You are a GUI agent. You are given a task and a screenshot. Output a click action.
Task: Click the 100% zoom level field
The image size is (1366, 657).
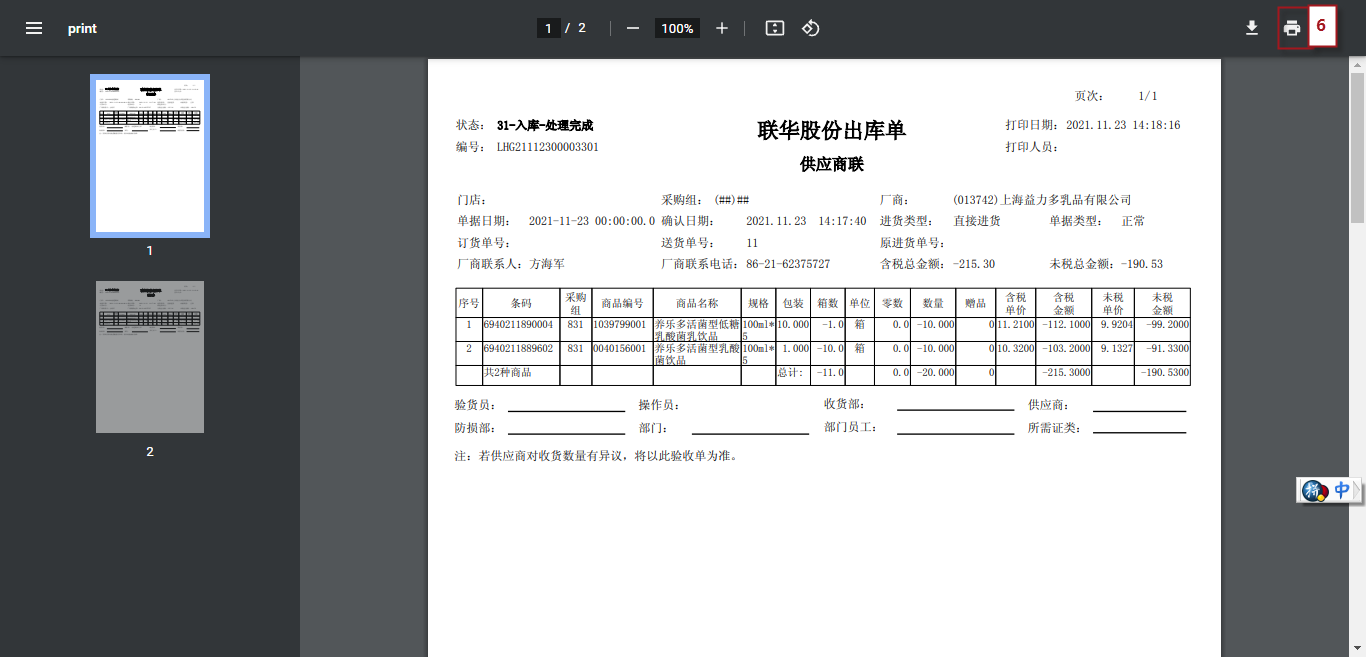(x=677, y=28)
